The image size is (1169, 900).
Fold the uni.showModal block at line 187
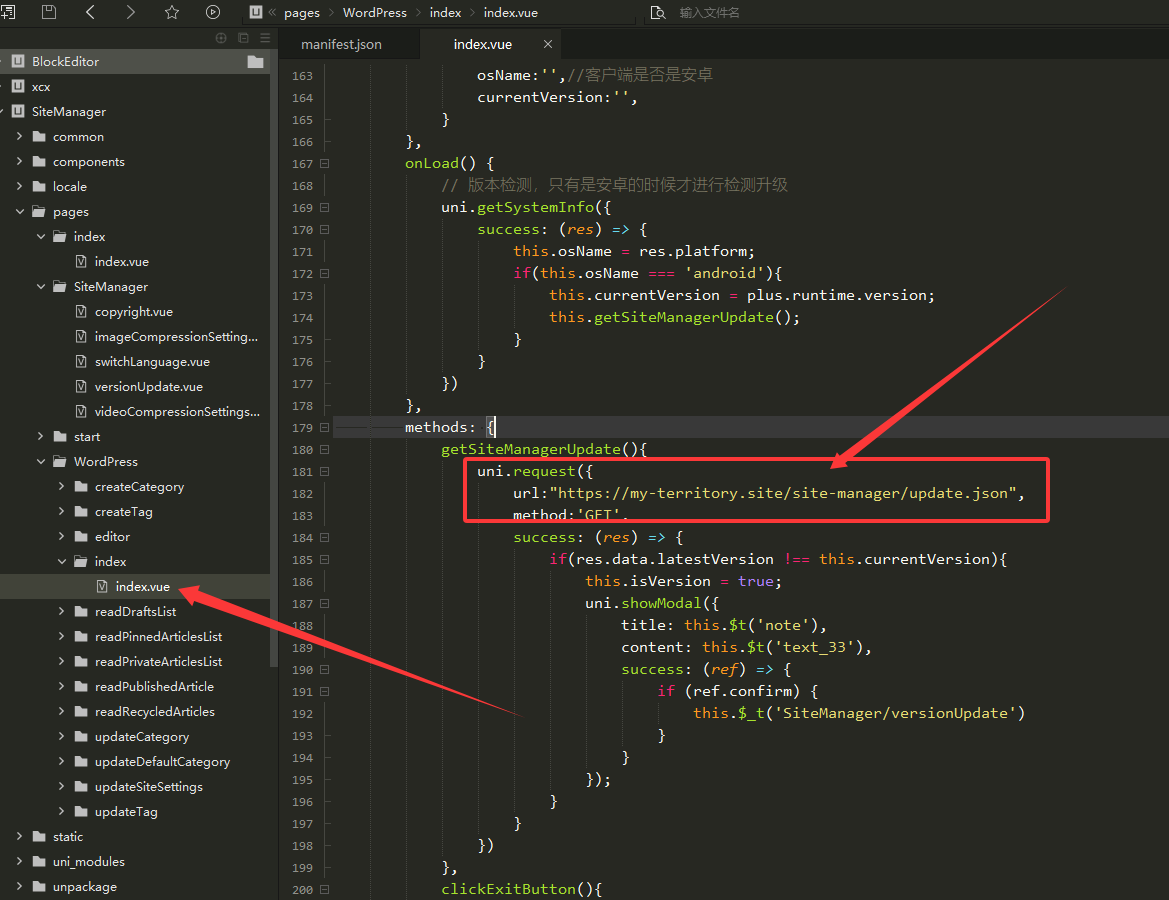click(325, 604)
